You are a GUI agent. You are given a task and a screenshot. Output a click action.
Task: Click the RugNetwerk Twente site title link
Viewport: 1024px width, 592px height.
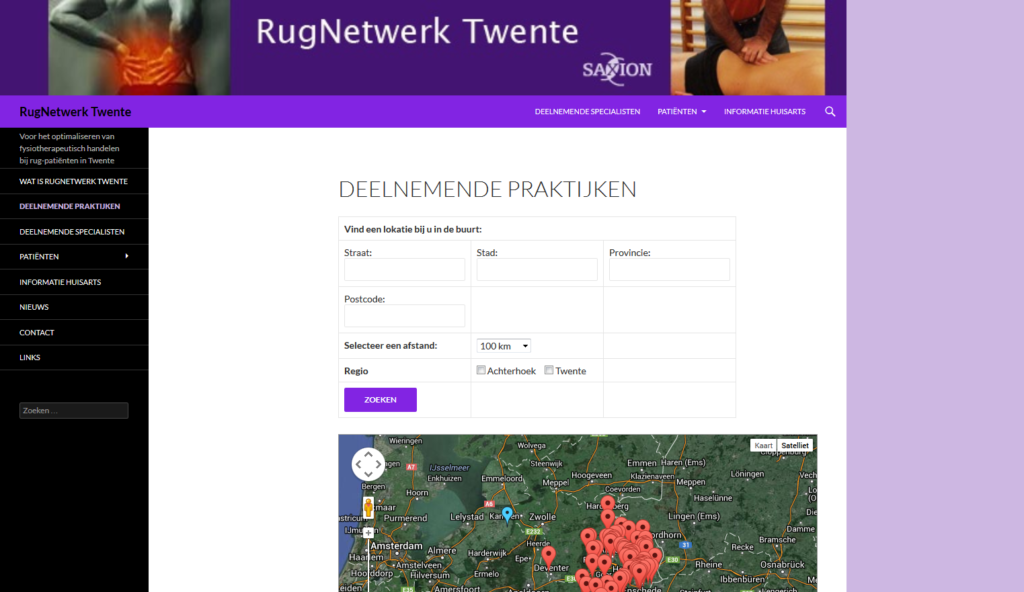tap(75, 112)
